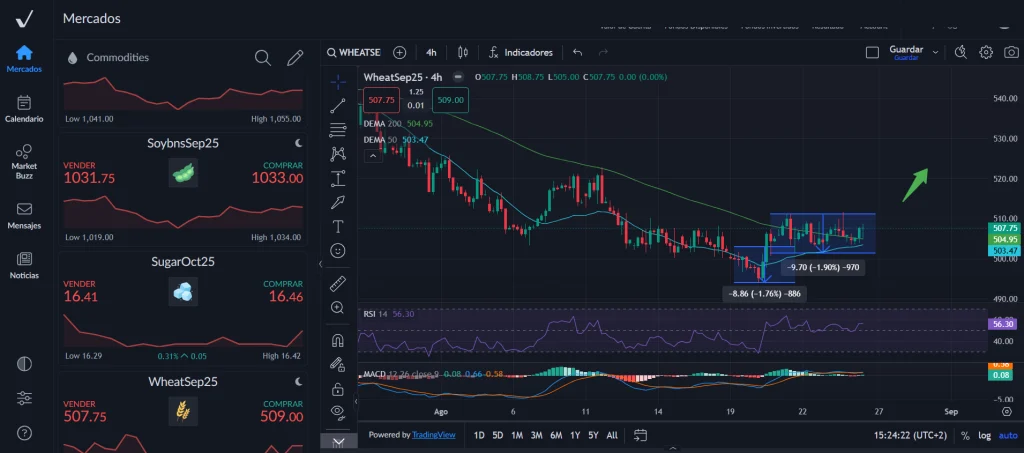Click the WHEATSE symbol search field
The width and height of the screenshot is (1024, 453).
pos(360,52)
